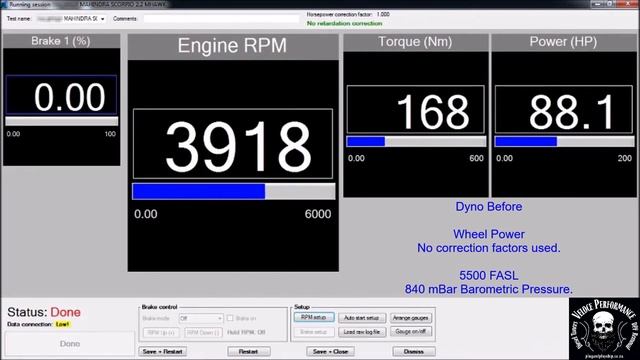Image resolution: width=640 pixels, height=360 pixels.
Task: Click the 200 power scale maximum
Action: point(624,158)
